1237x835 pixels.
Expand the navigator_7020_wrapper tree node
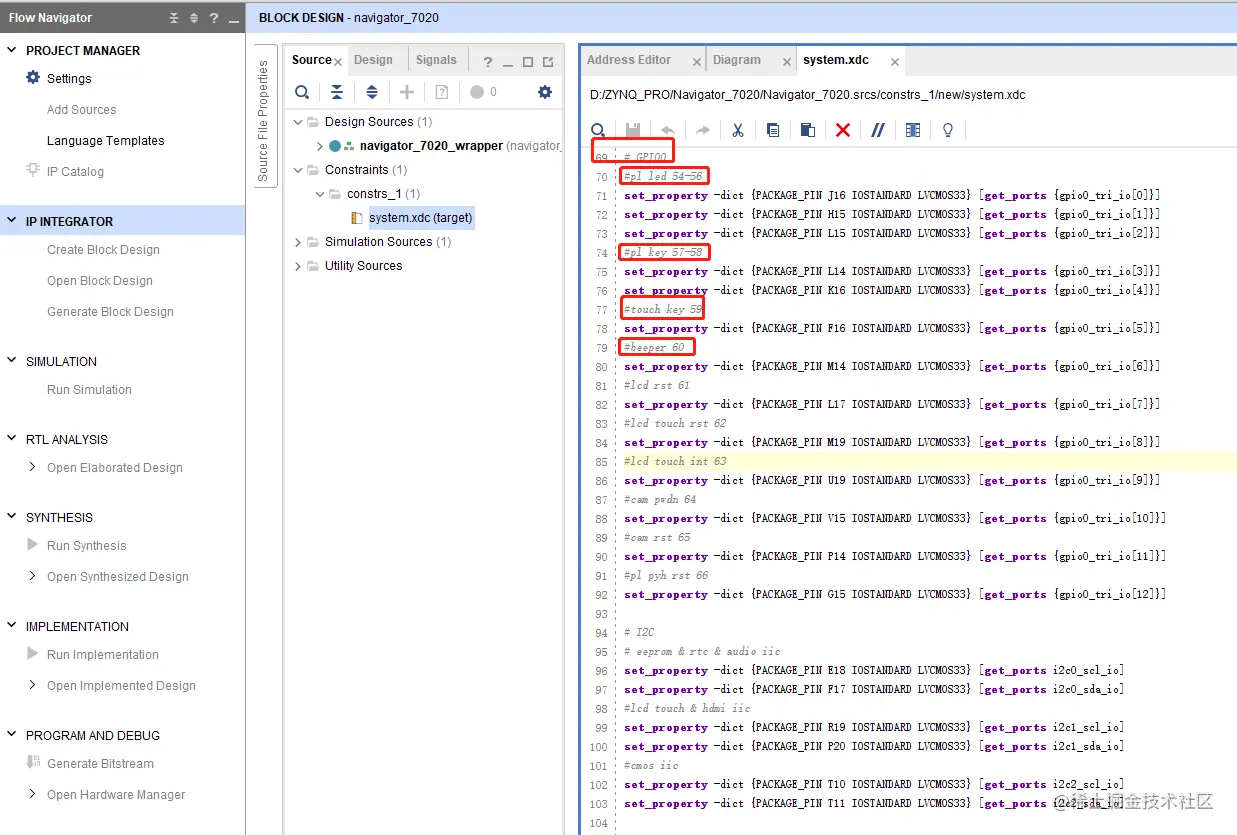click(x=319, y=146)
